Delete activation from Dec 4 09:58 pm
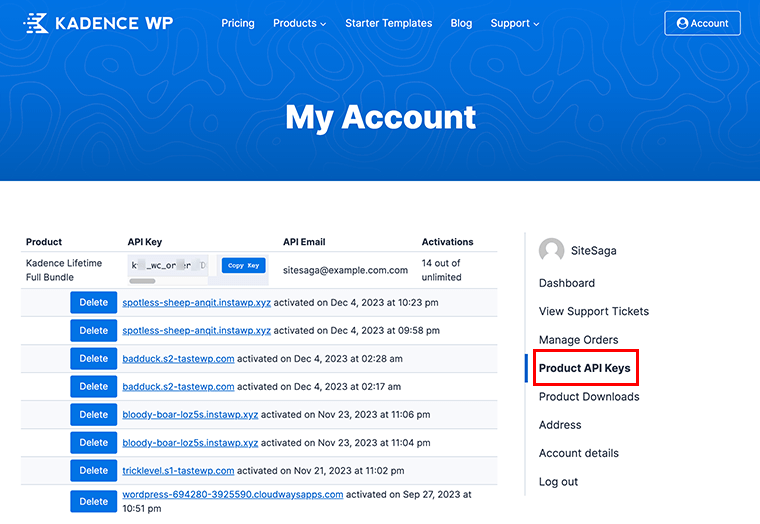 [94, 331]
